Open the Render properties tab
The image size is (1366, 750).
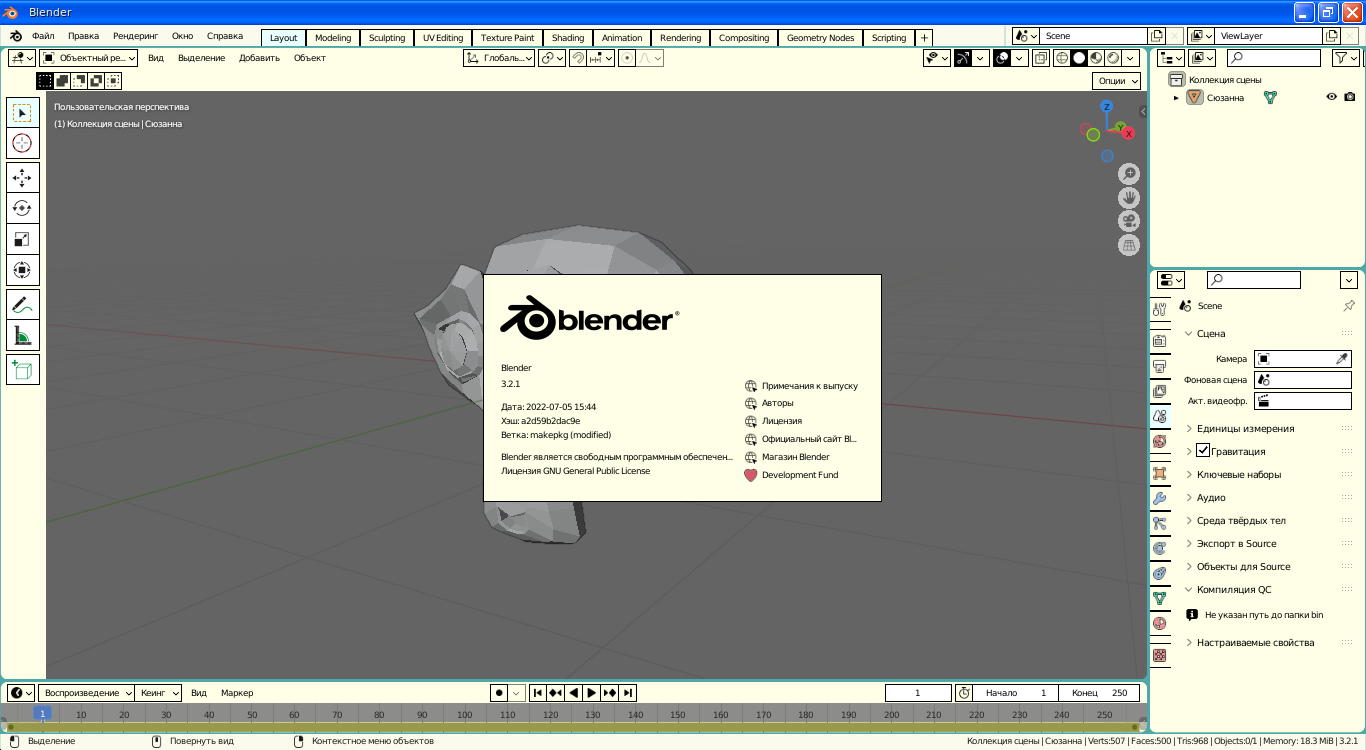[x=1159, y=341]
